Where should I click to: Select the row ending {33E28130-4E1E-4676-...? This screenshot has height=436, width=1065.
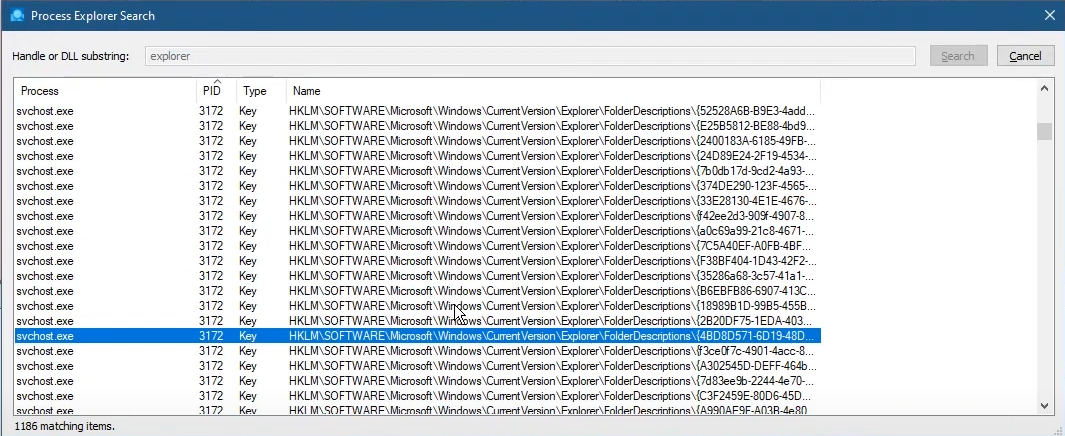point(418,200)
